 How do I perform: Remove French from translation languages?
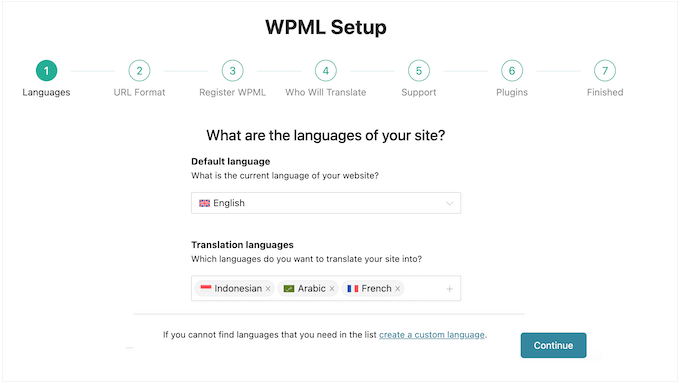click(398, 289)
